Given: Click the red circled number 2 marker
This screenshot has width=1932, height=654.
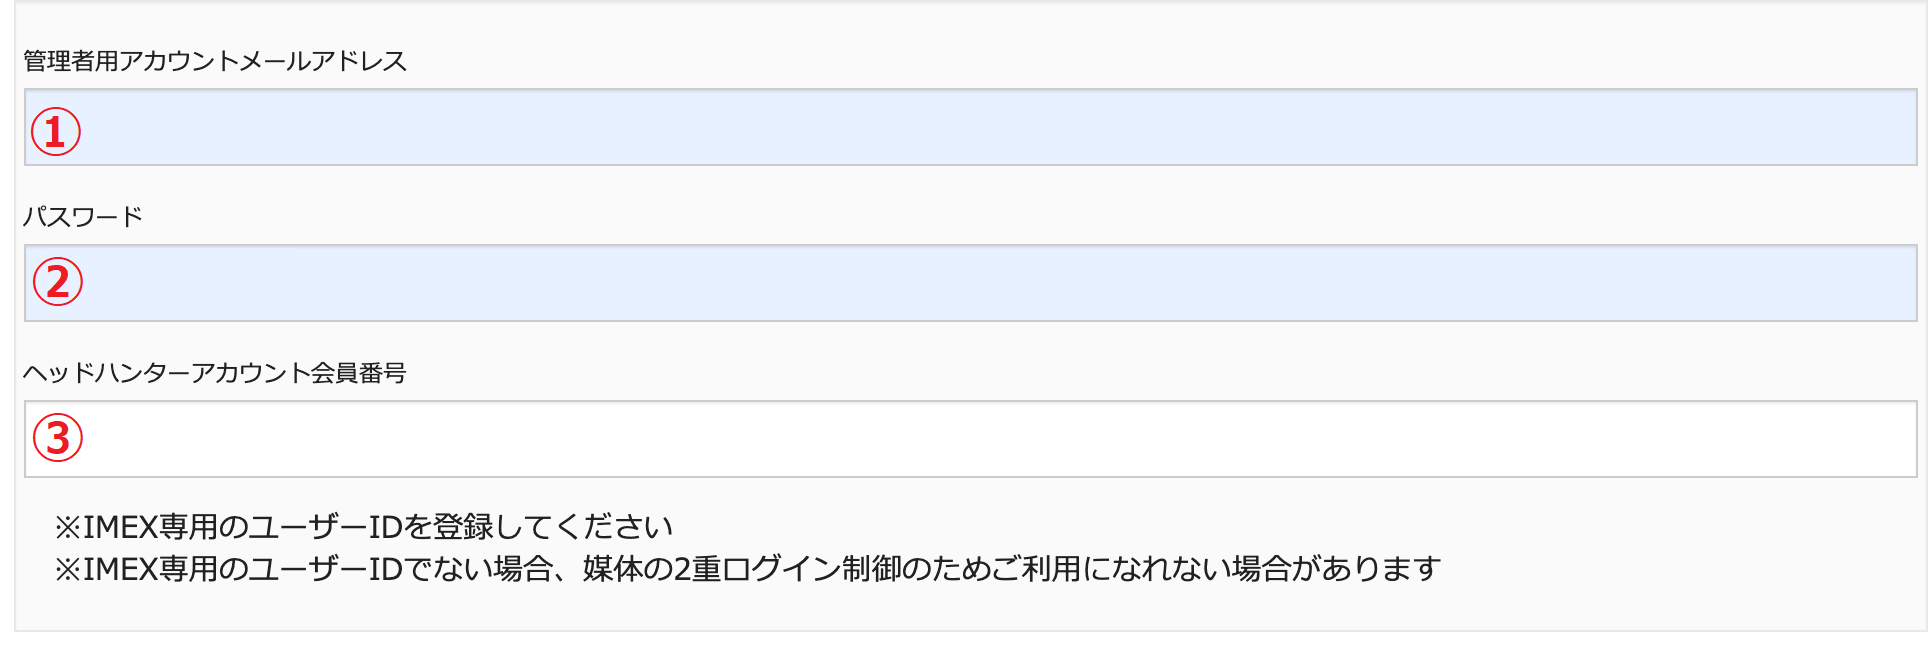Looking at the screenshot, I should pos(58,282).
